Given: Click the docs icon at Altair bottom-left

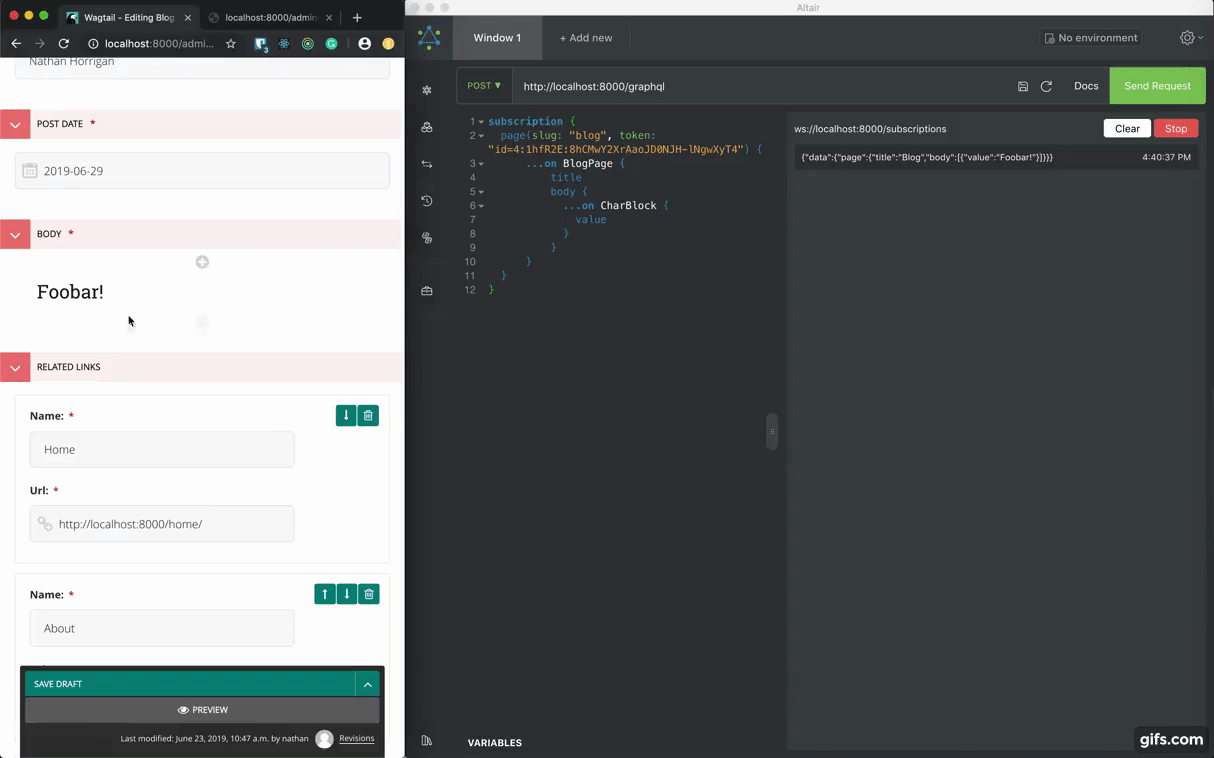Looking at the screenshot, I should (x=427, y=741).
